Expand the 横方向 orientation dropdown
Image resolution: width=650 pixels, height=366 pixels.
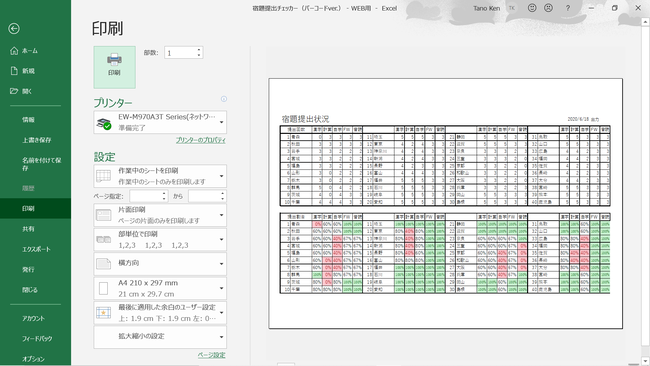[x=160, y=264]
